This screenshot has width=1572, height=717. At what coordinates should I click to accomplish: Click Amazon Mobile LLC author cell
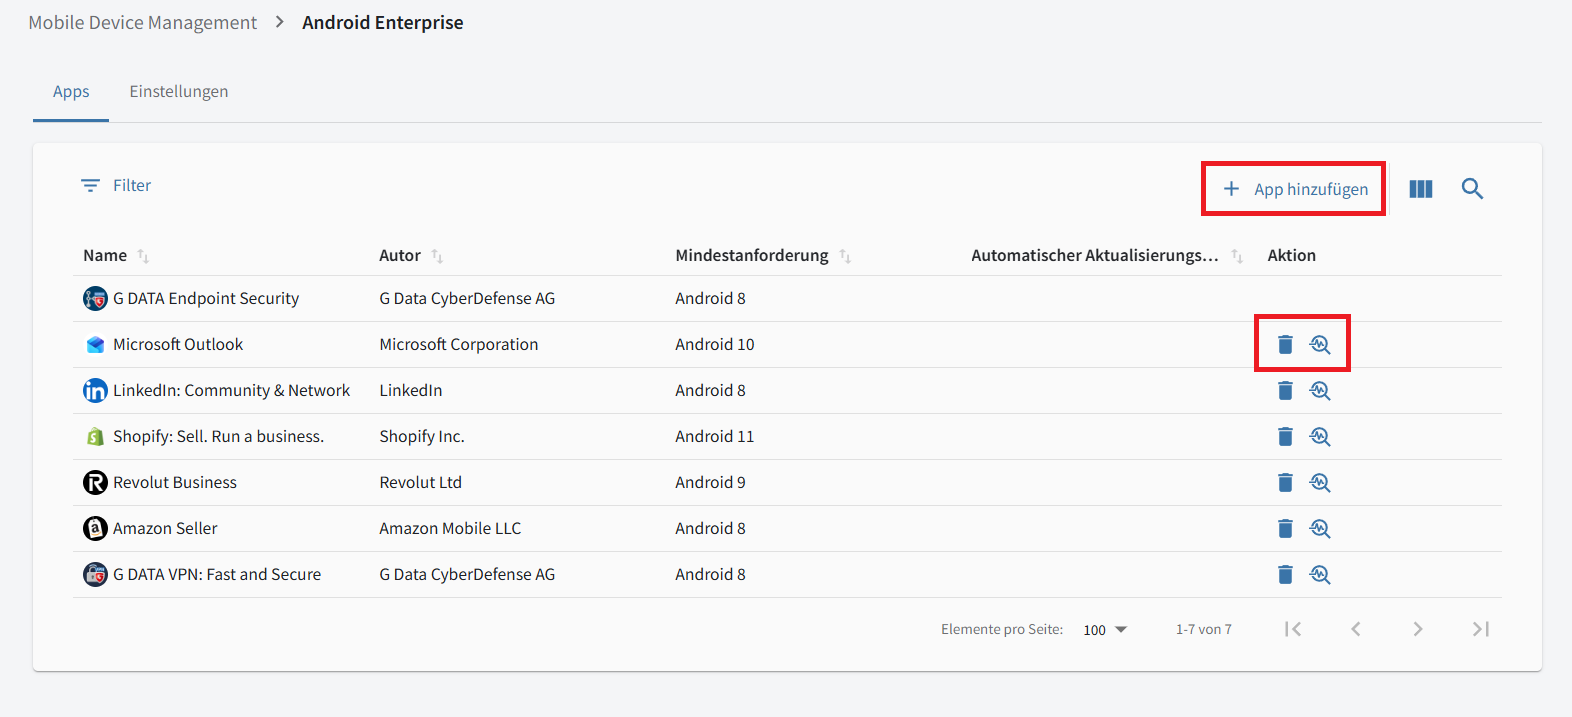[x=450, y=529]
